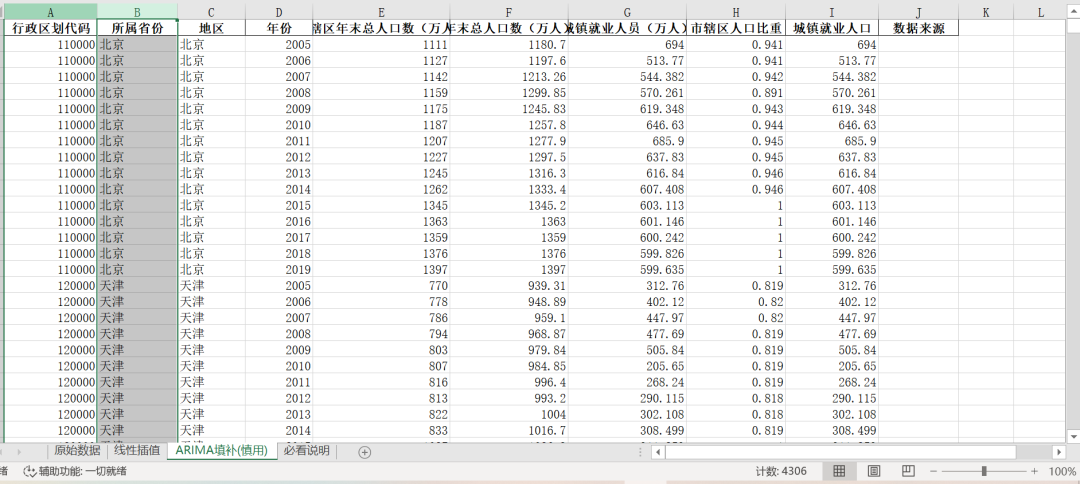Click sheet tab scroll right arrow
Viewport: 1080px width, 484px height.
pyautogui.click(x=19, y=452)
